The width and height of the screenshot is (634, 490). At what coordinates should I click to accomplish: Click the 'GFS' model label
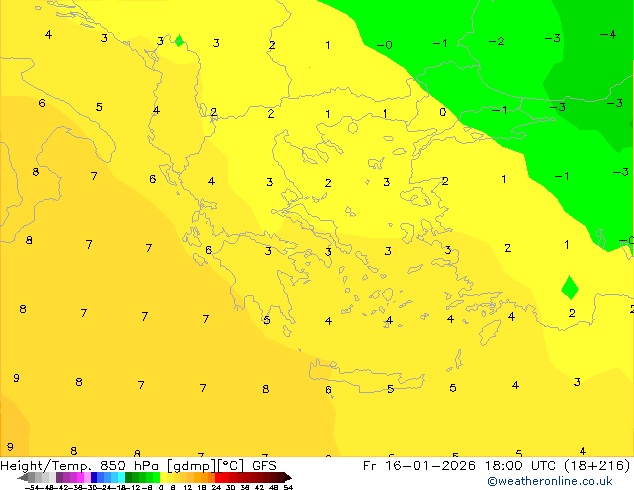(264, 466)
